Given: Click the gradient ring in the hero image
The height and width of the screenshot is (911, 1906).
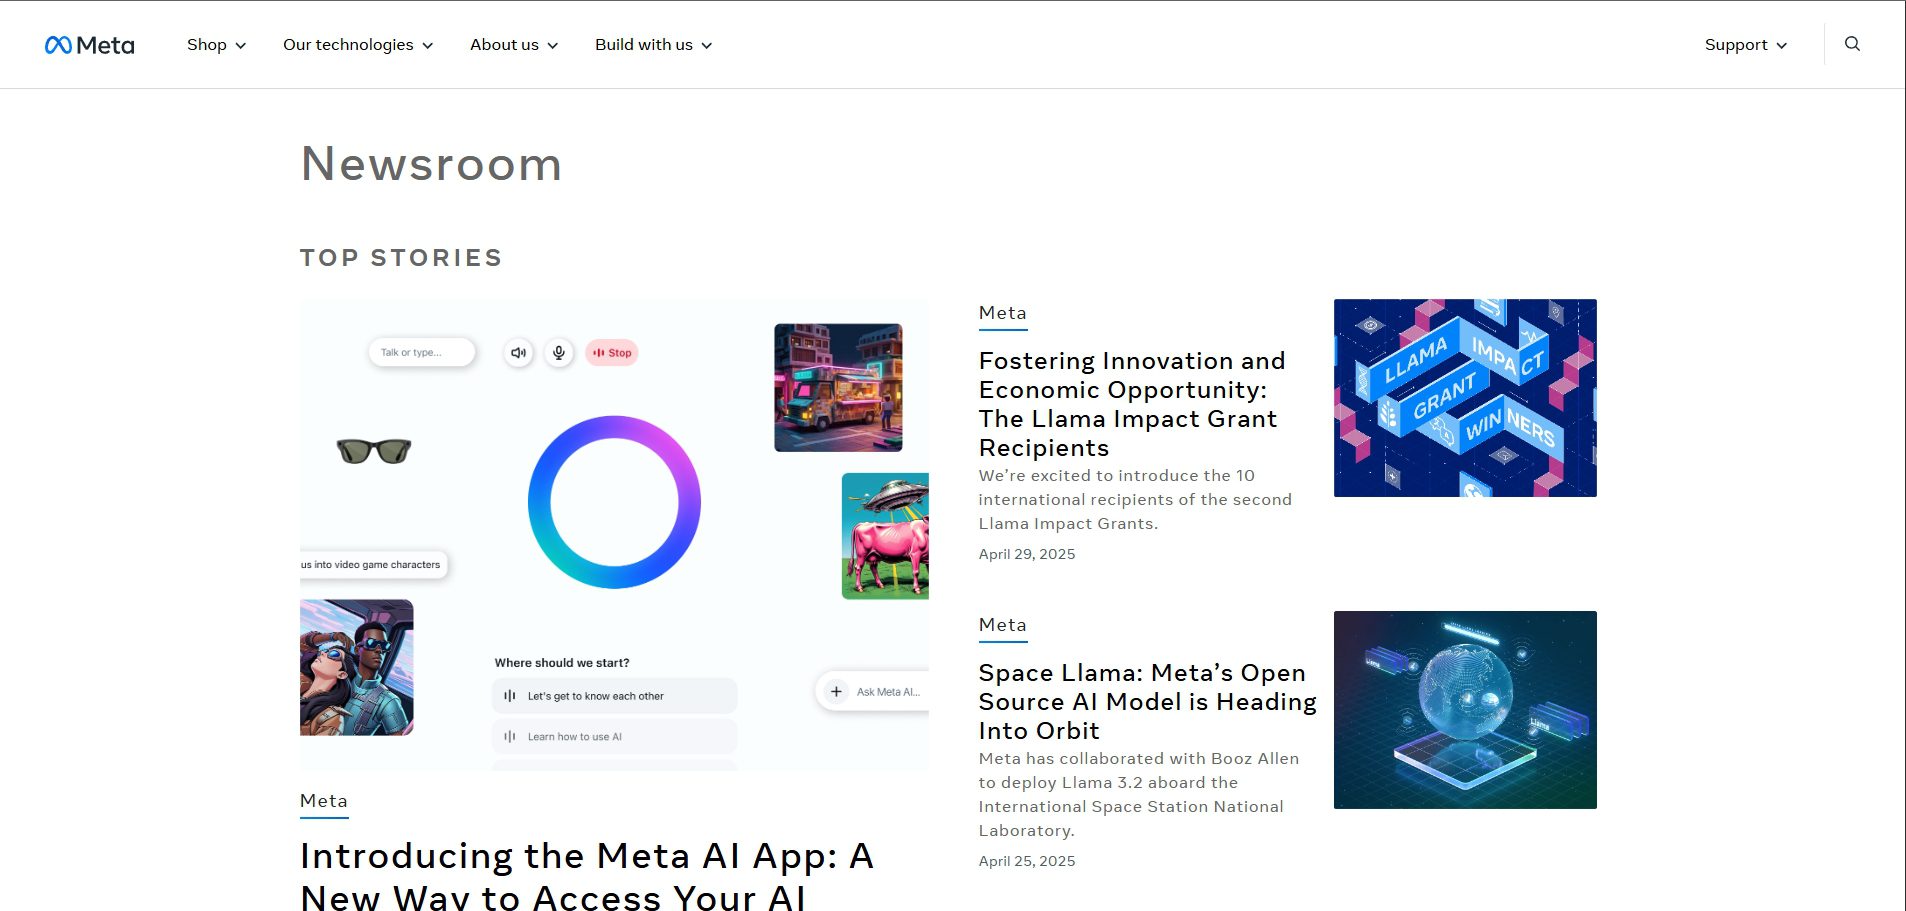Looking at the screenshot, I should pos(614,502).
